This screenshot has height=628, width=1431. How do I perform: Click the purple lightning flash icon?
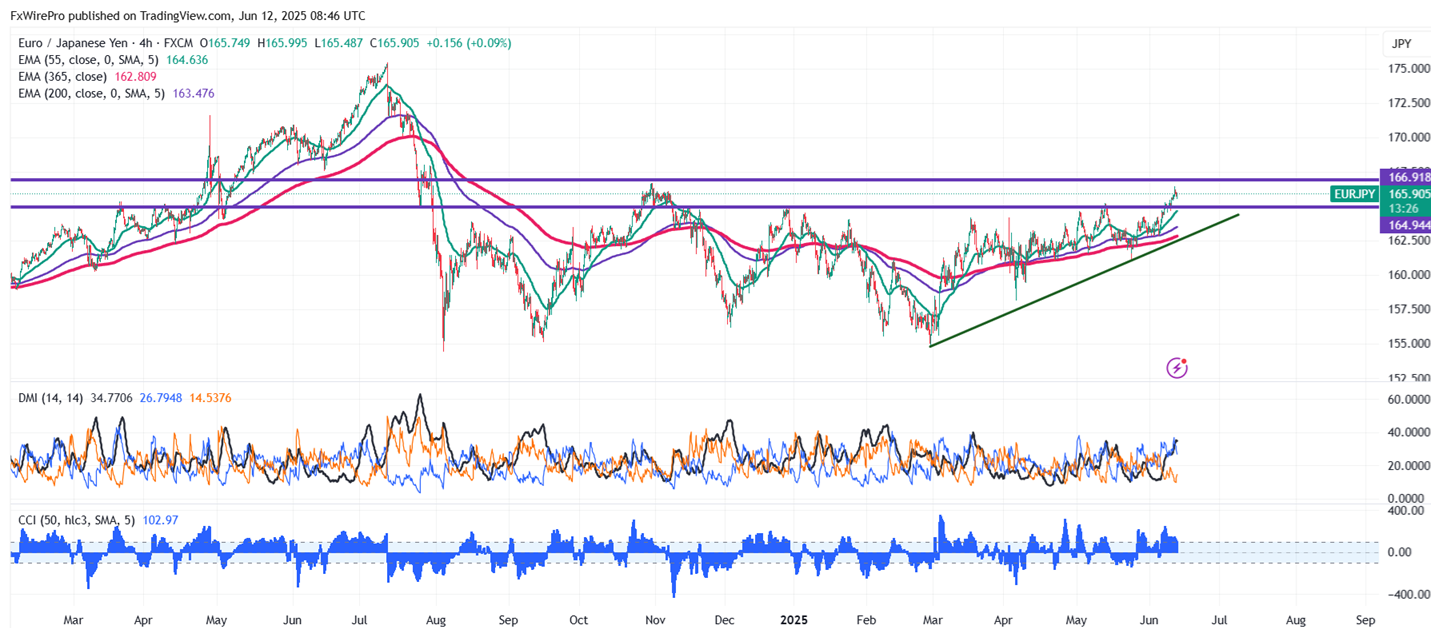coord(1177,368)
